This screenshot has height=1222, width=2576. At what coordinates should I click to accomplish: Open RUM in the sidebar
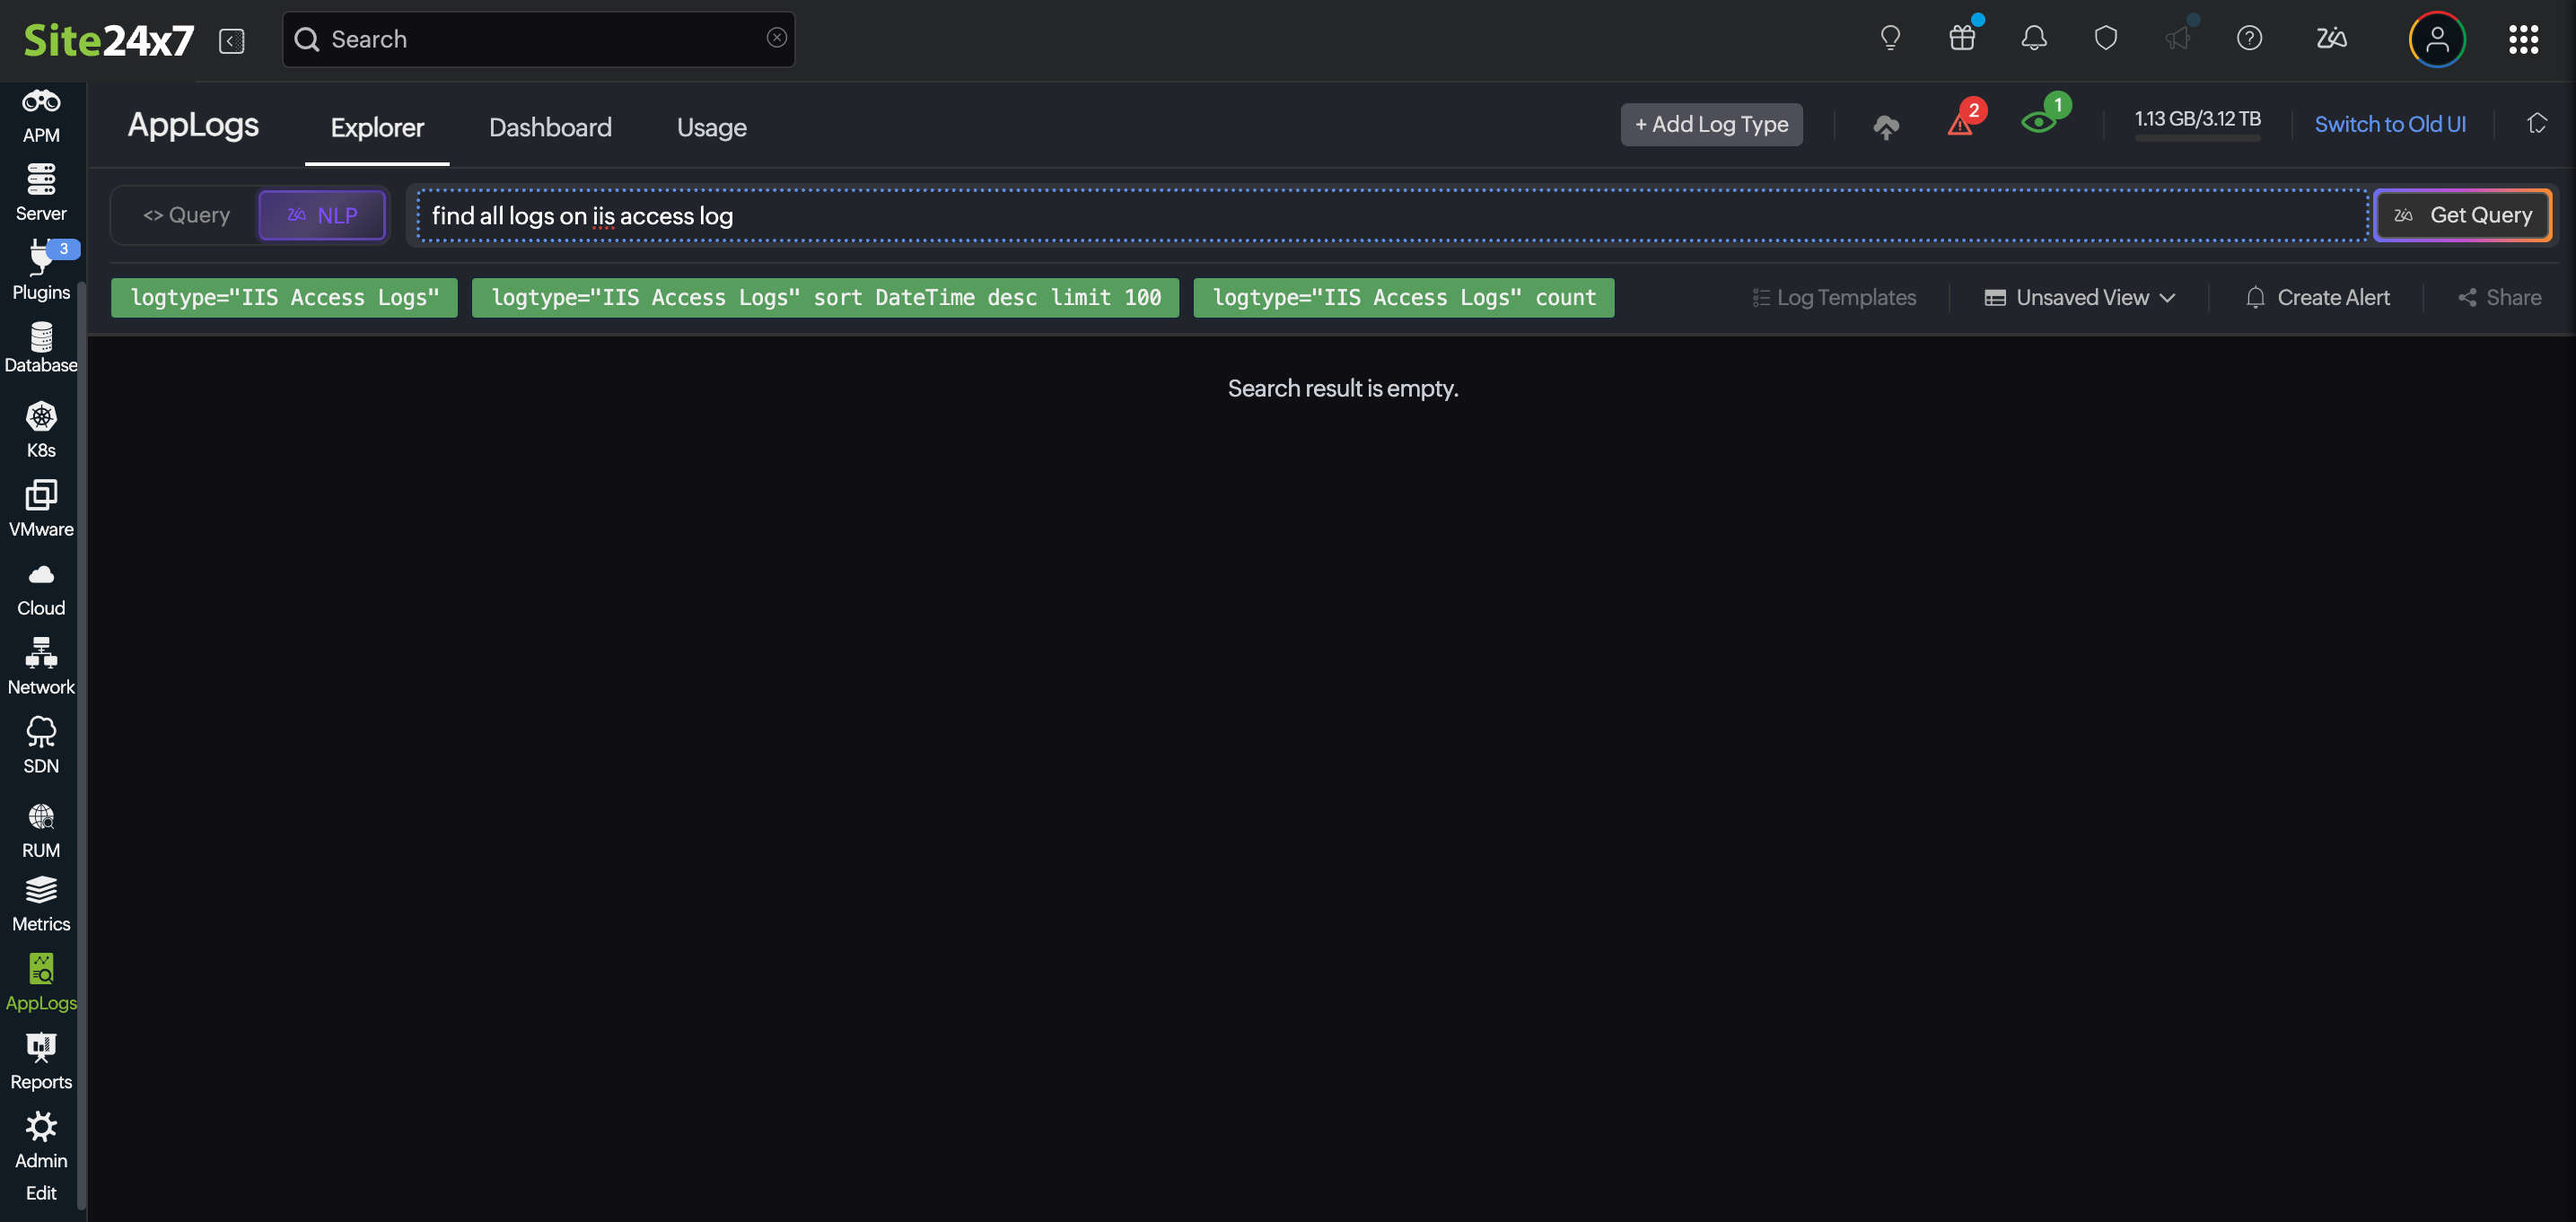[x=41, y=830]
